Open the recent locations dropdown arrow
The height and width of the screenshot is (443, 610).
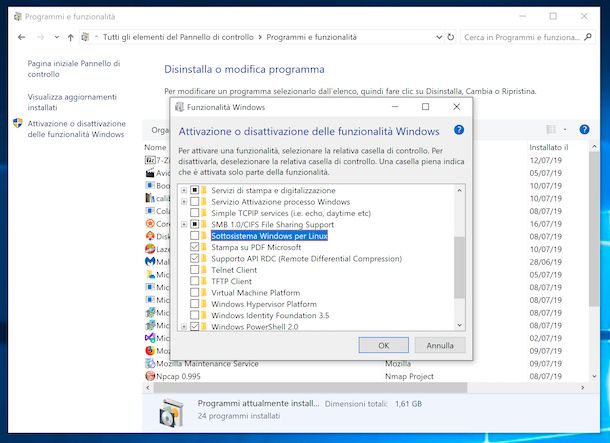pyautogui.click(x=56, y=37)
